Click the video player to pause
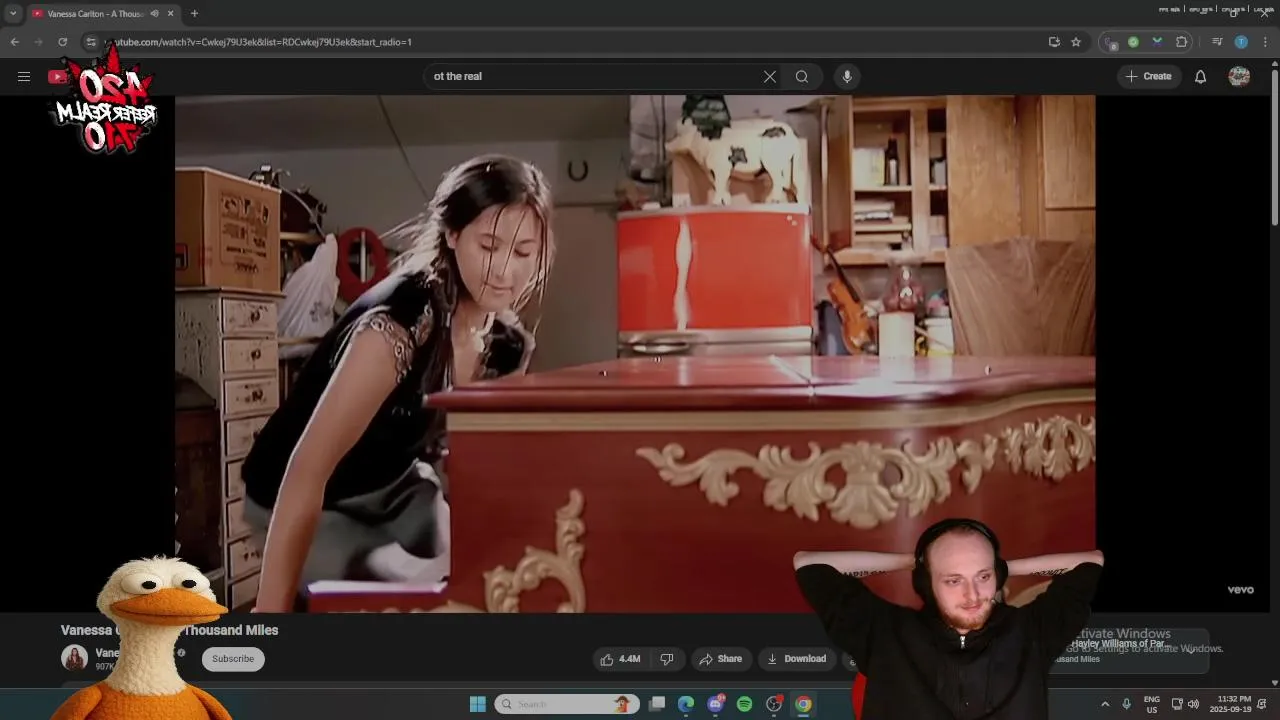 [x=635, y=354]
